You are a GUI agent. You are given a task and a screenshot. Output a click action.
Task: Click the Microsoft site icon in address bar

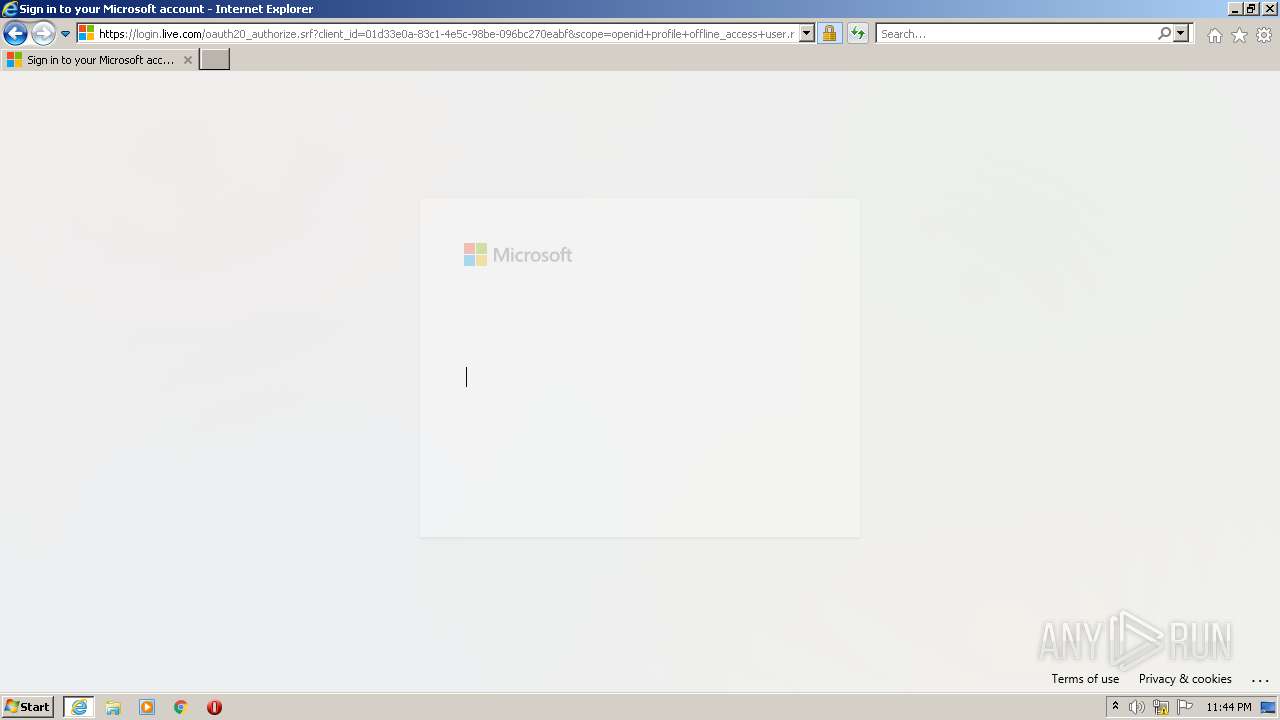click(86, 34)
